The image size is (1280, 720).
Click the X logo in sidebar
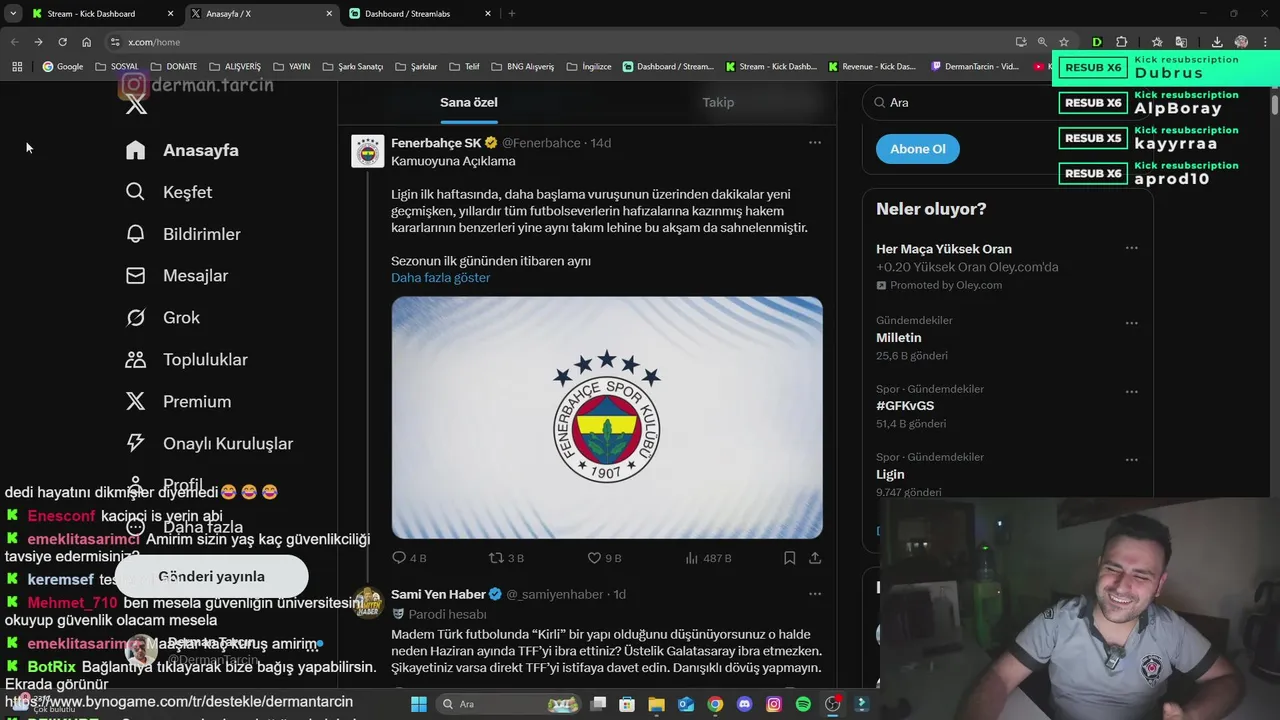point(136,105)
